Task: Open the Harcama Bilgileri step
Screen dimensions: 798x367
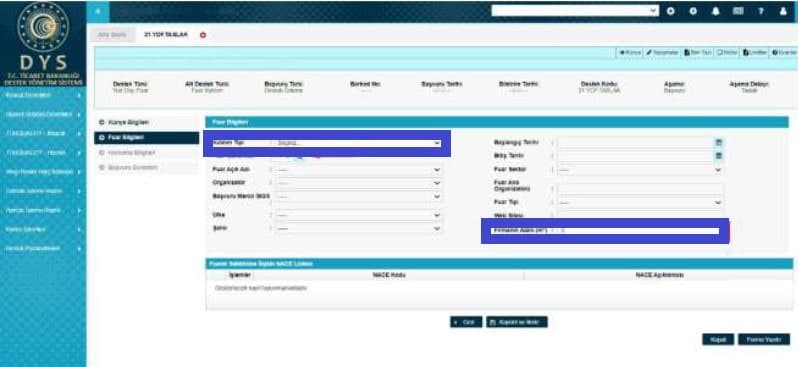Action: (x=147, y=153)
